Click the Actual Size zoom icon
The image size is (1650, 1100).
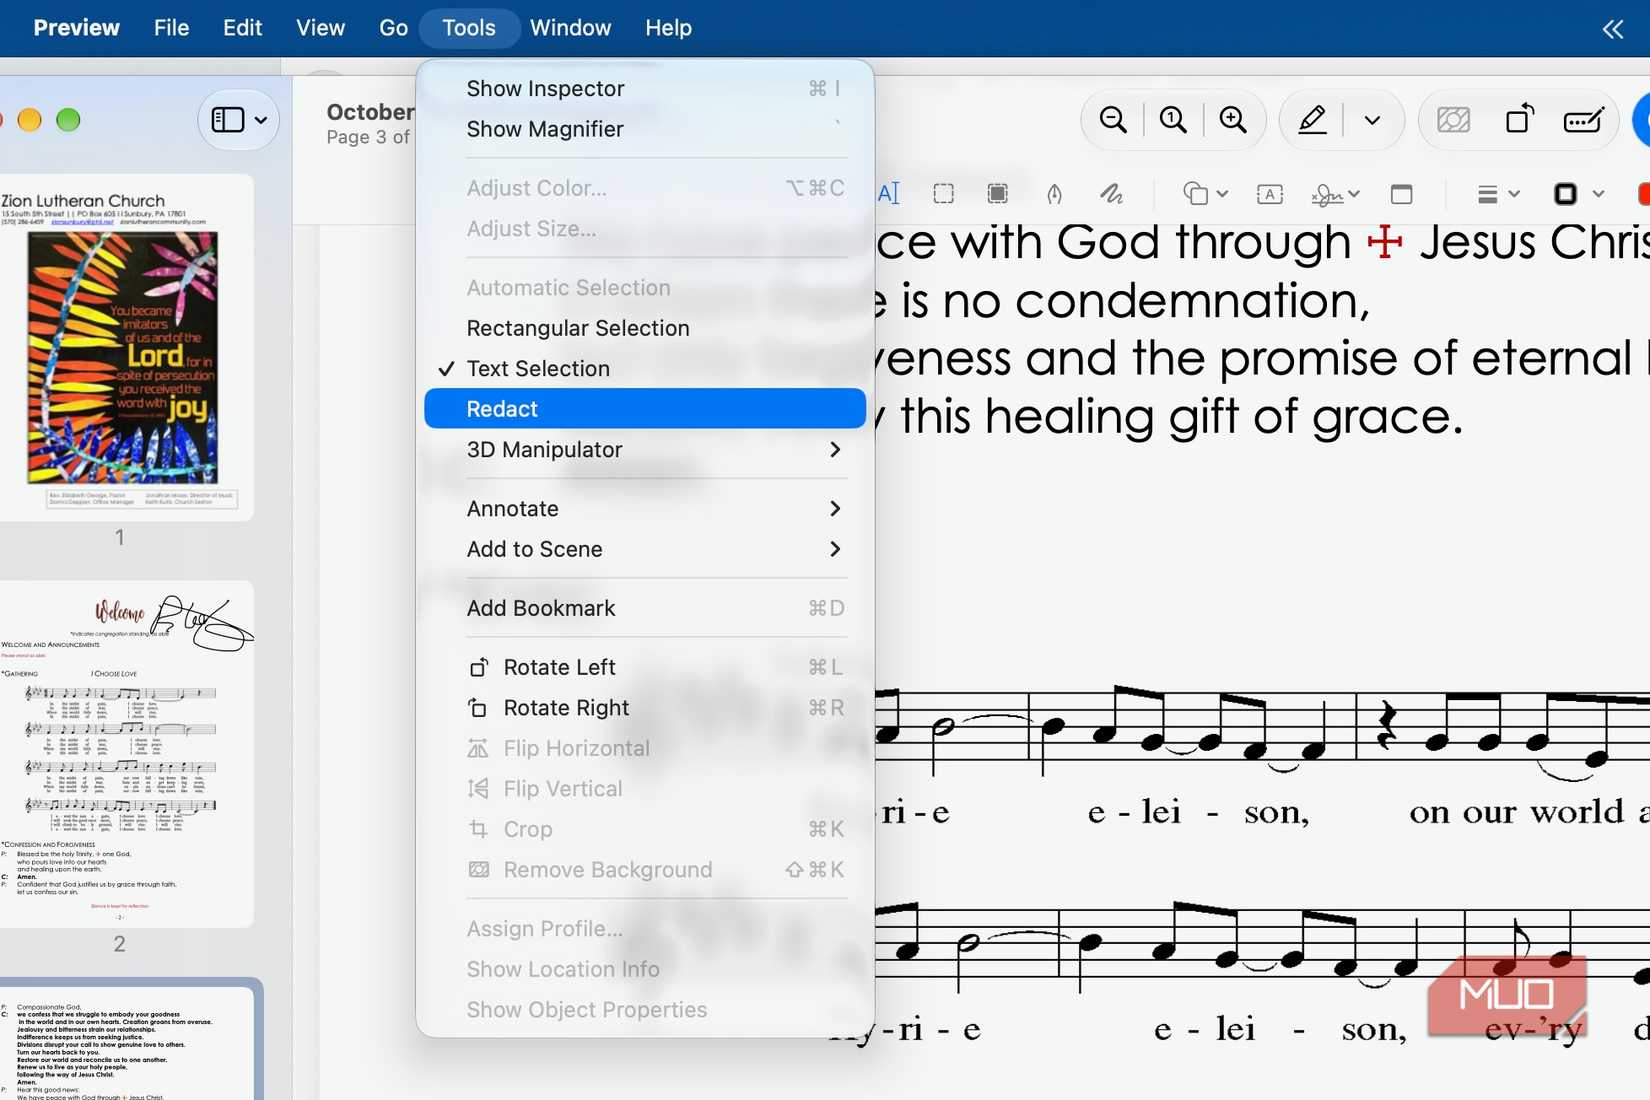(x=1173, y=120)
